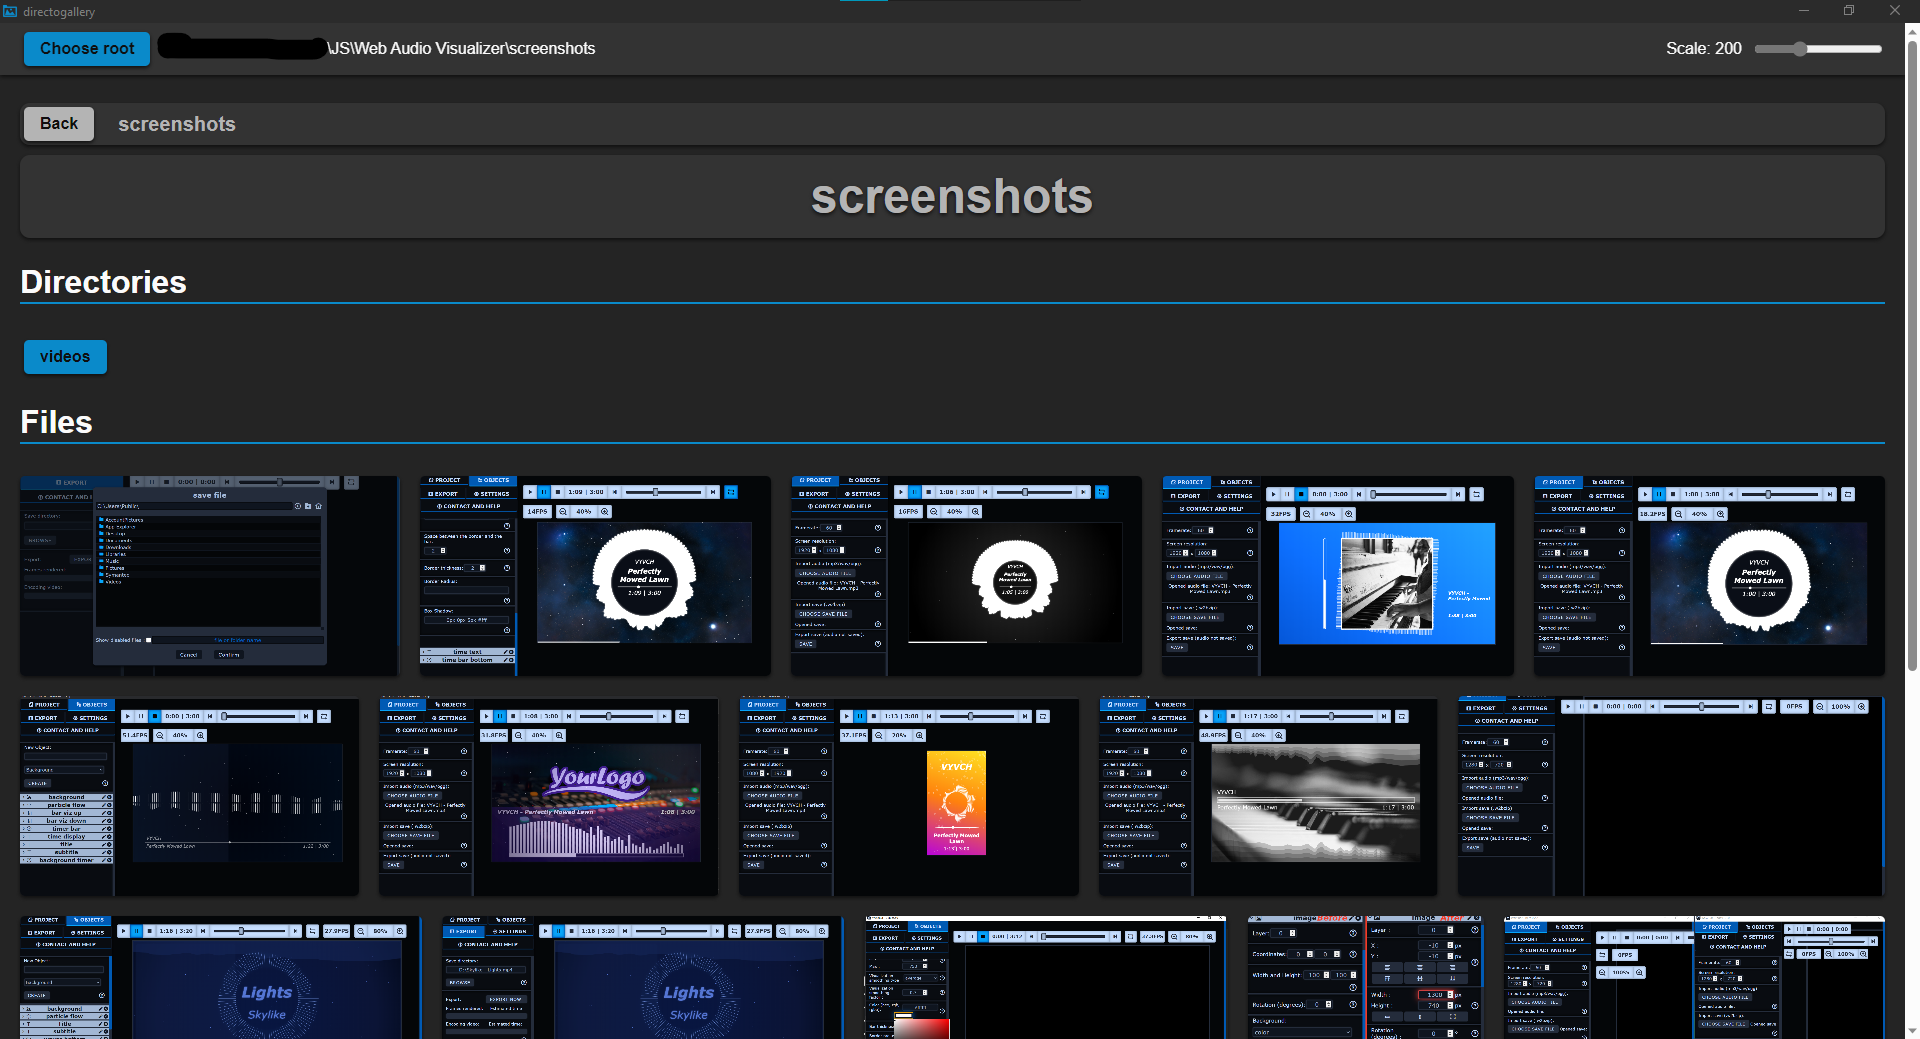Open the grayscale piano keys thumbnail
The image size is (1920, 1039).
1268,797
